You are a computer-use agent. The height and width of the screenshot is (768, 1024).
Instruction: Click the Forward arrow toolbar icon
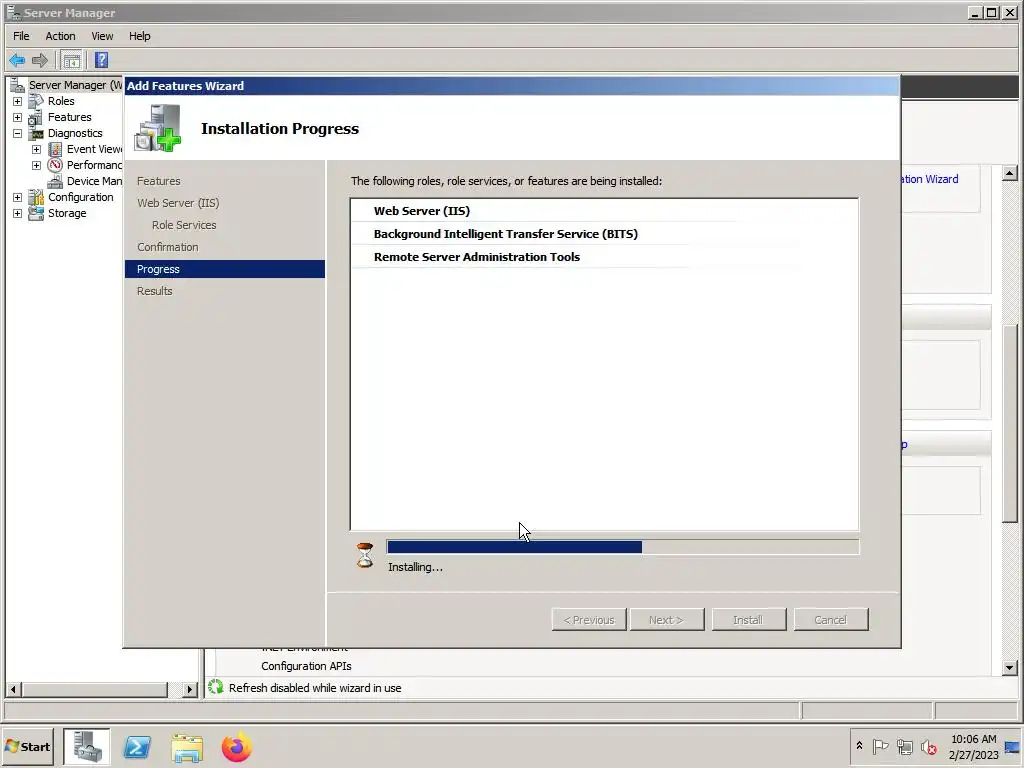click(40, 61)
